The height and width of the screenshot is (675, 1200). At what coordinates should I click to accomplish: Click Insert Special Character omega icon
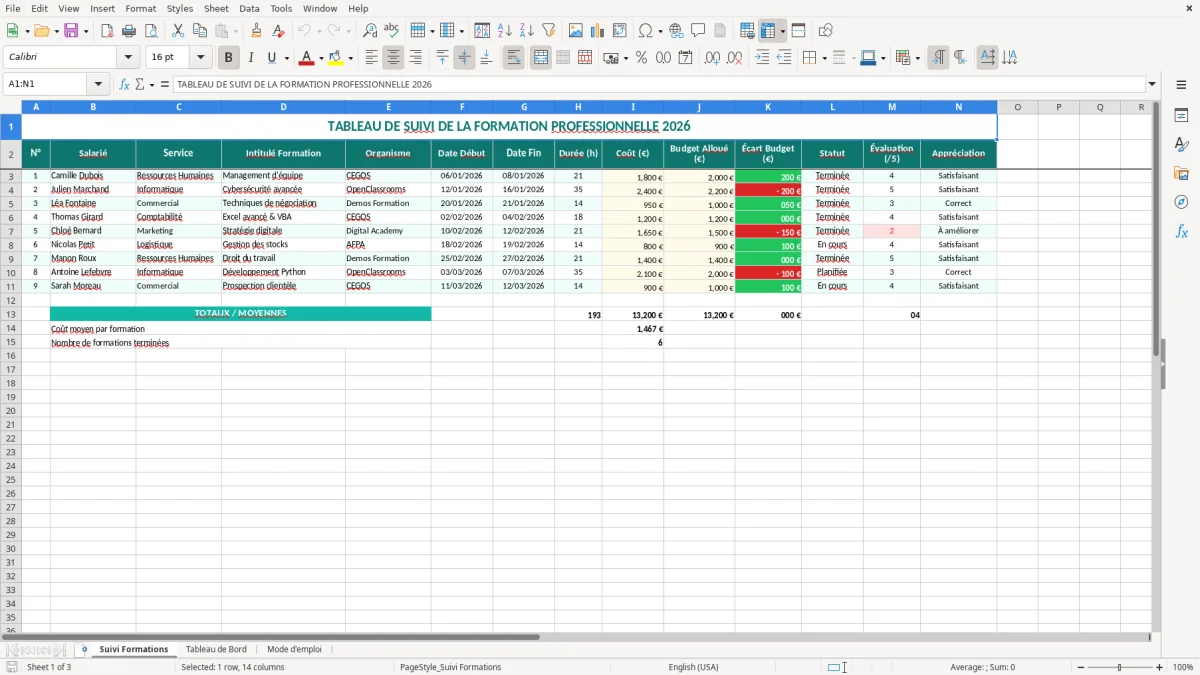[x=646, y=31]
